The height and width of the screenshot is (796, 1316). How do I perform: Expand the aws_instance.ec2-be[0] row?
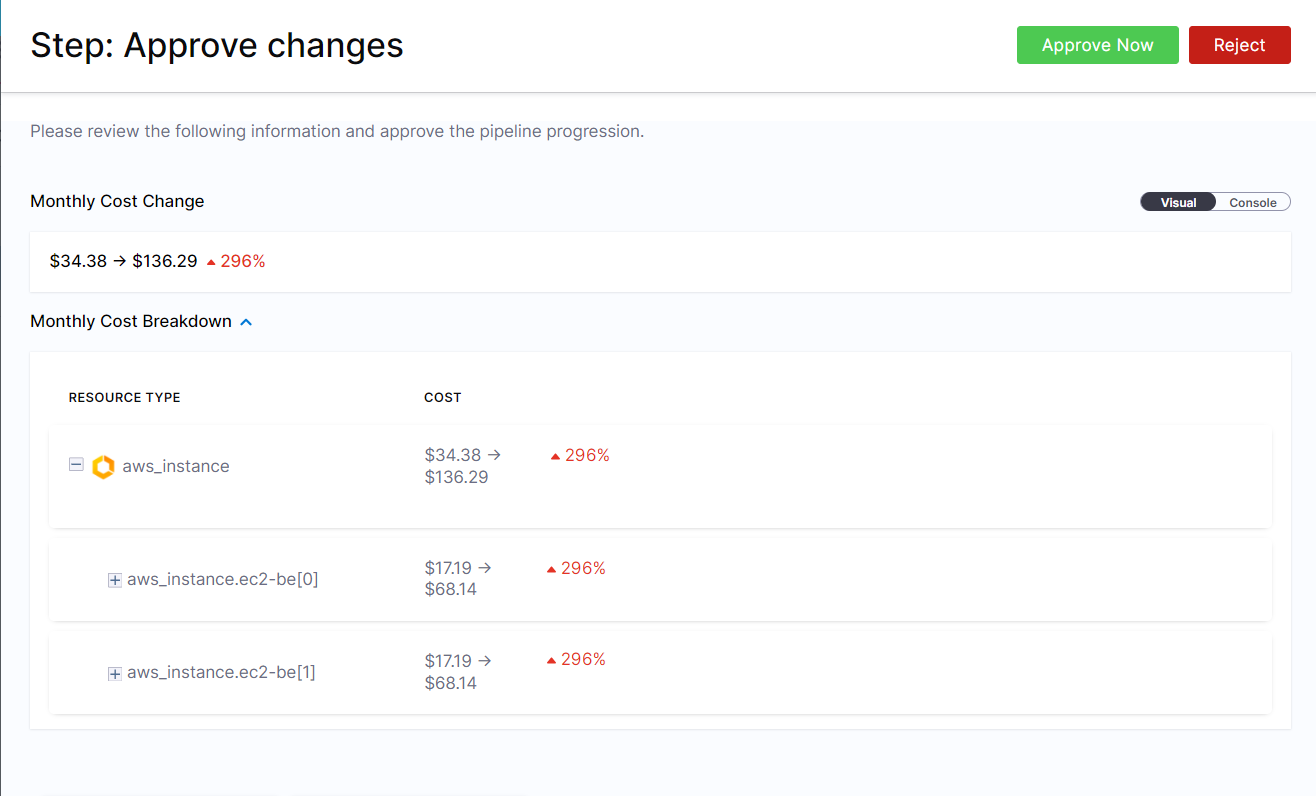115,580
